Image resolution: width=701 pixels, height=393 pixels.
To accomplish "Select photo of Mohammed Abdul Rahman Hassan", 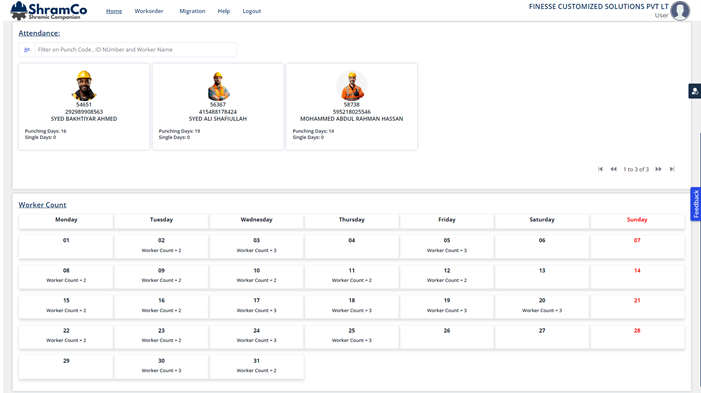I will tap(352, 85).
